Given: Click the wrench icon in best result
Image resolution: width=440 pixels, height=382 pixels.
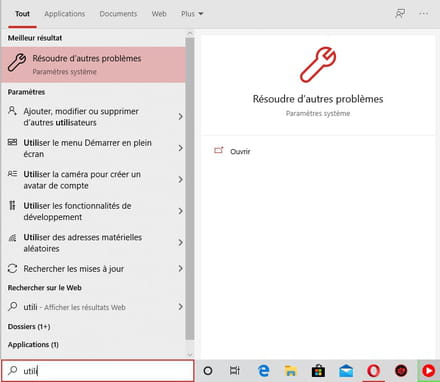Looking at the screenshot, I should point(17,62).
